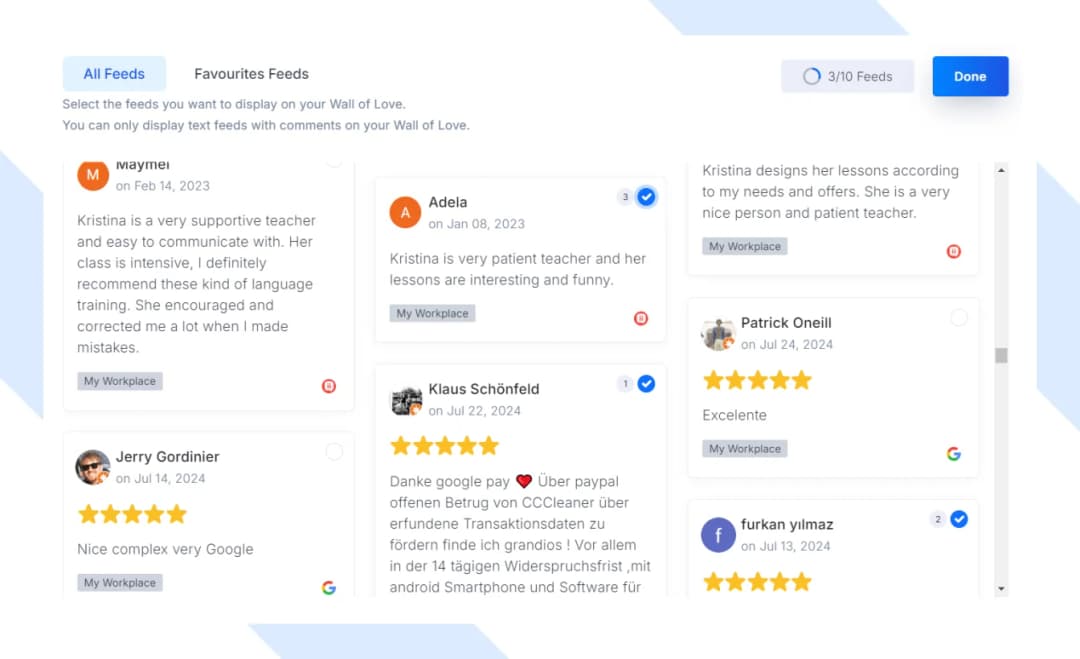The width and height of the screenshot is (1080, 659).
Task: Deselect Klaus Schönfeld's review checkmark
Action: click(x=646, y=383)
